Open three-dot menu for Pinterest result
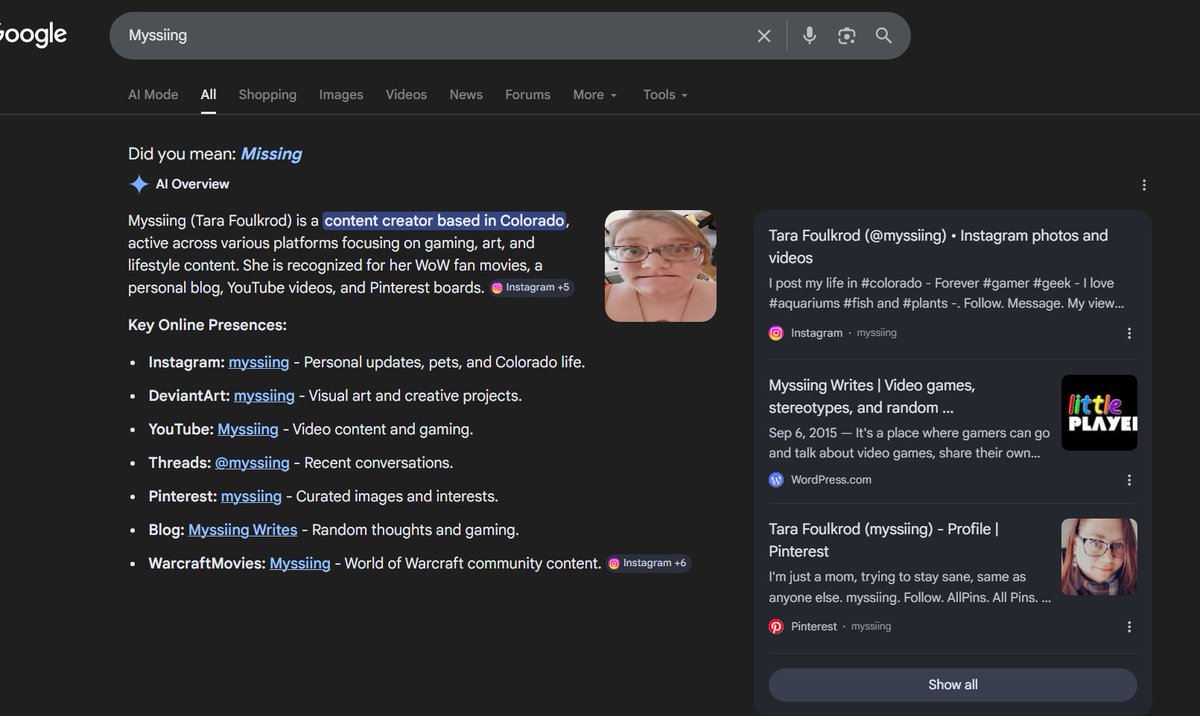 click(1129, 627)
